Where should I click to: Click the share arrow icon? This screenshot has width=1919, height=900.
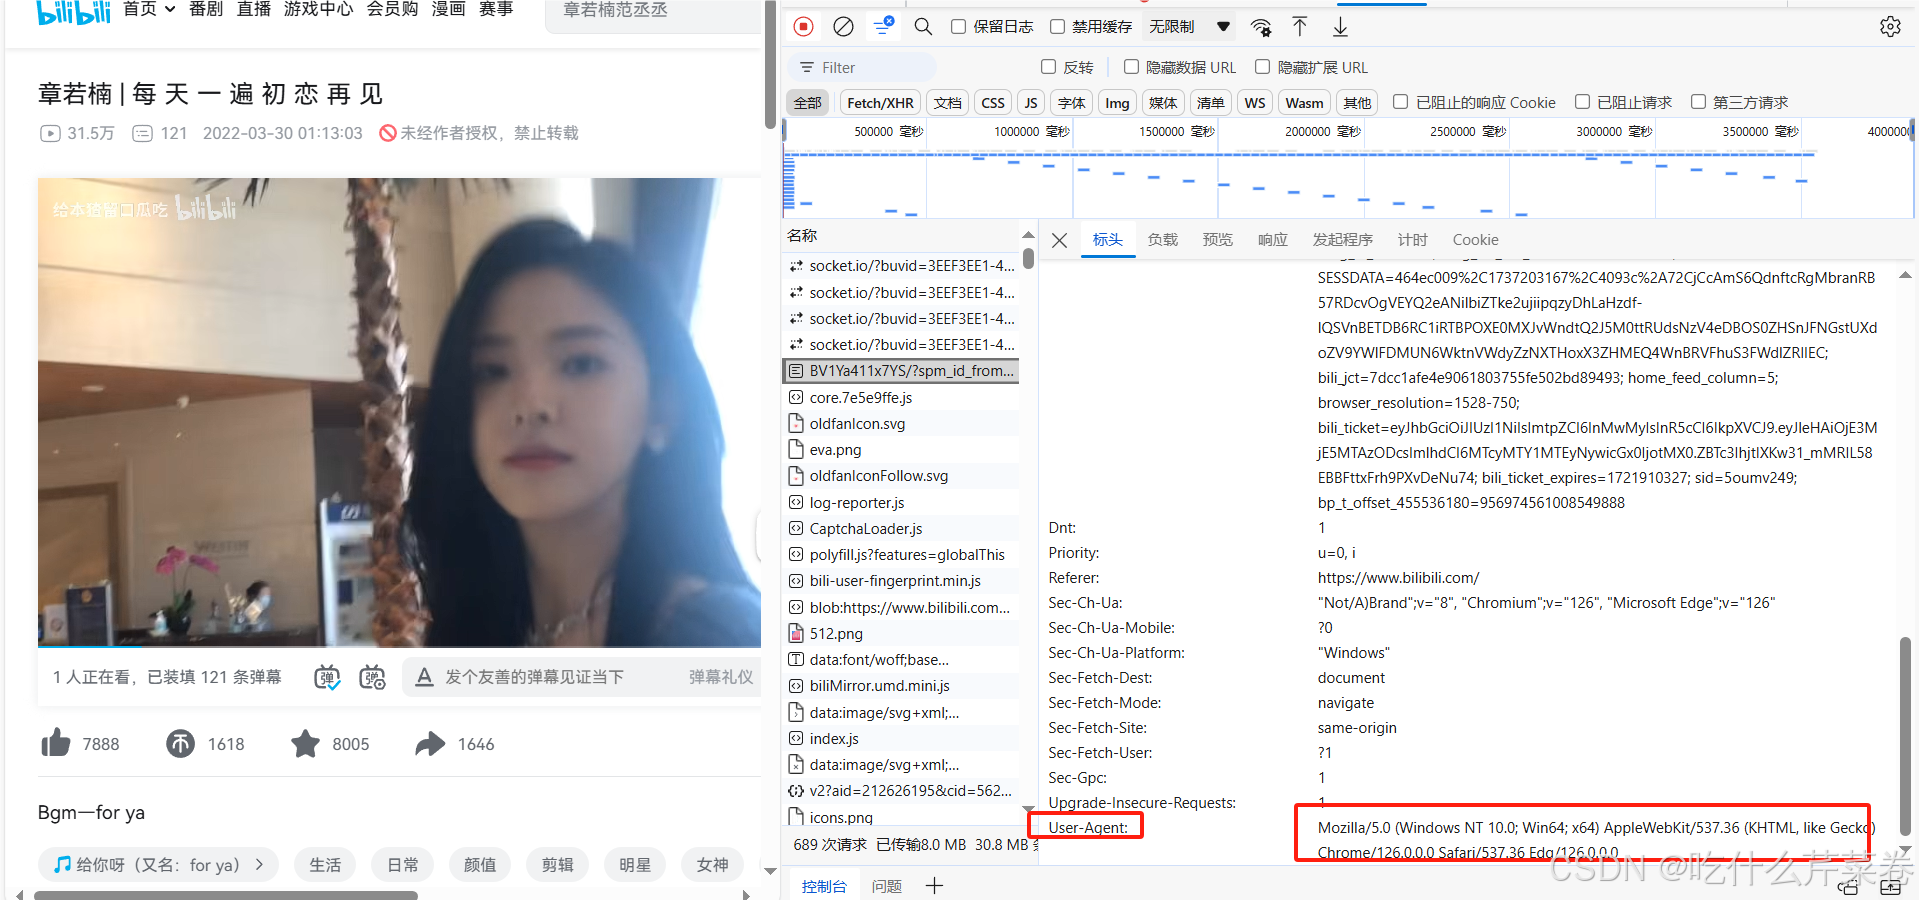(430, 743)
